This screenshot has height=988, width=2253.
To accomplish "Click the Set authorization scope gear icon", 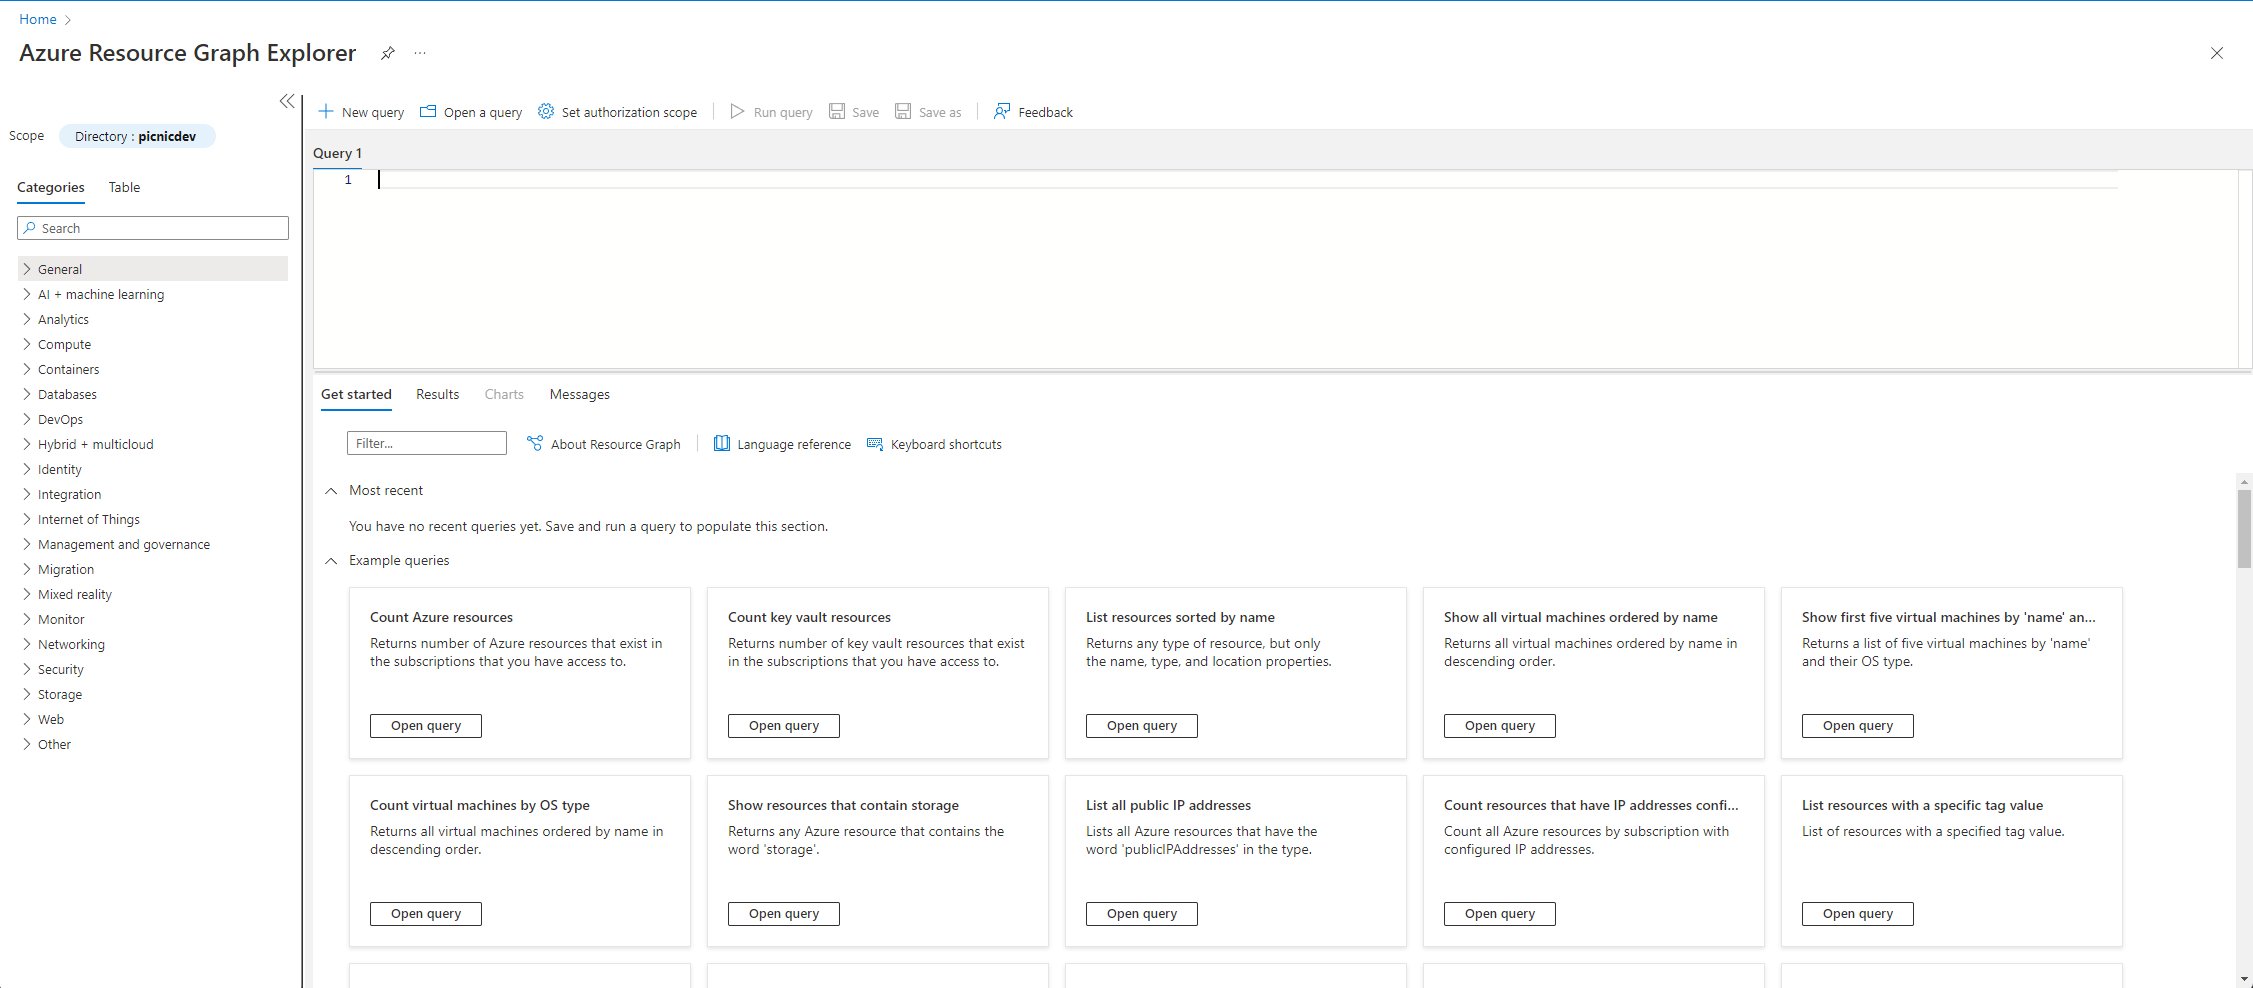I will point(546,111).
